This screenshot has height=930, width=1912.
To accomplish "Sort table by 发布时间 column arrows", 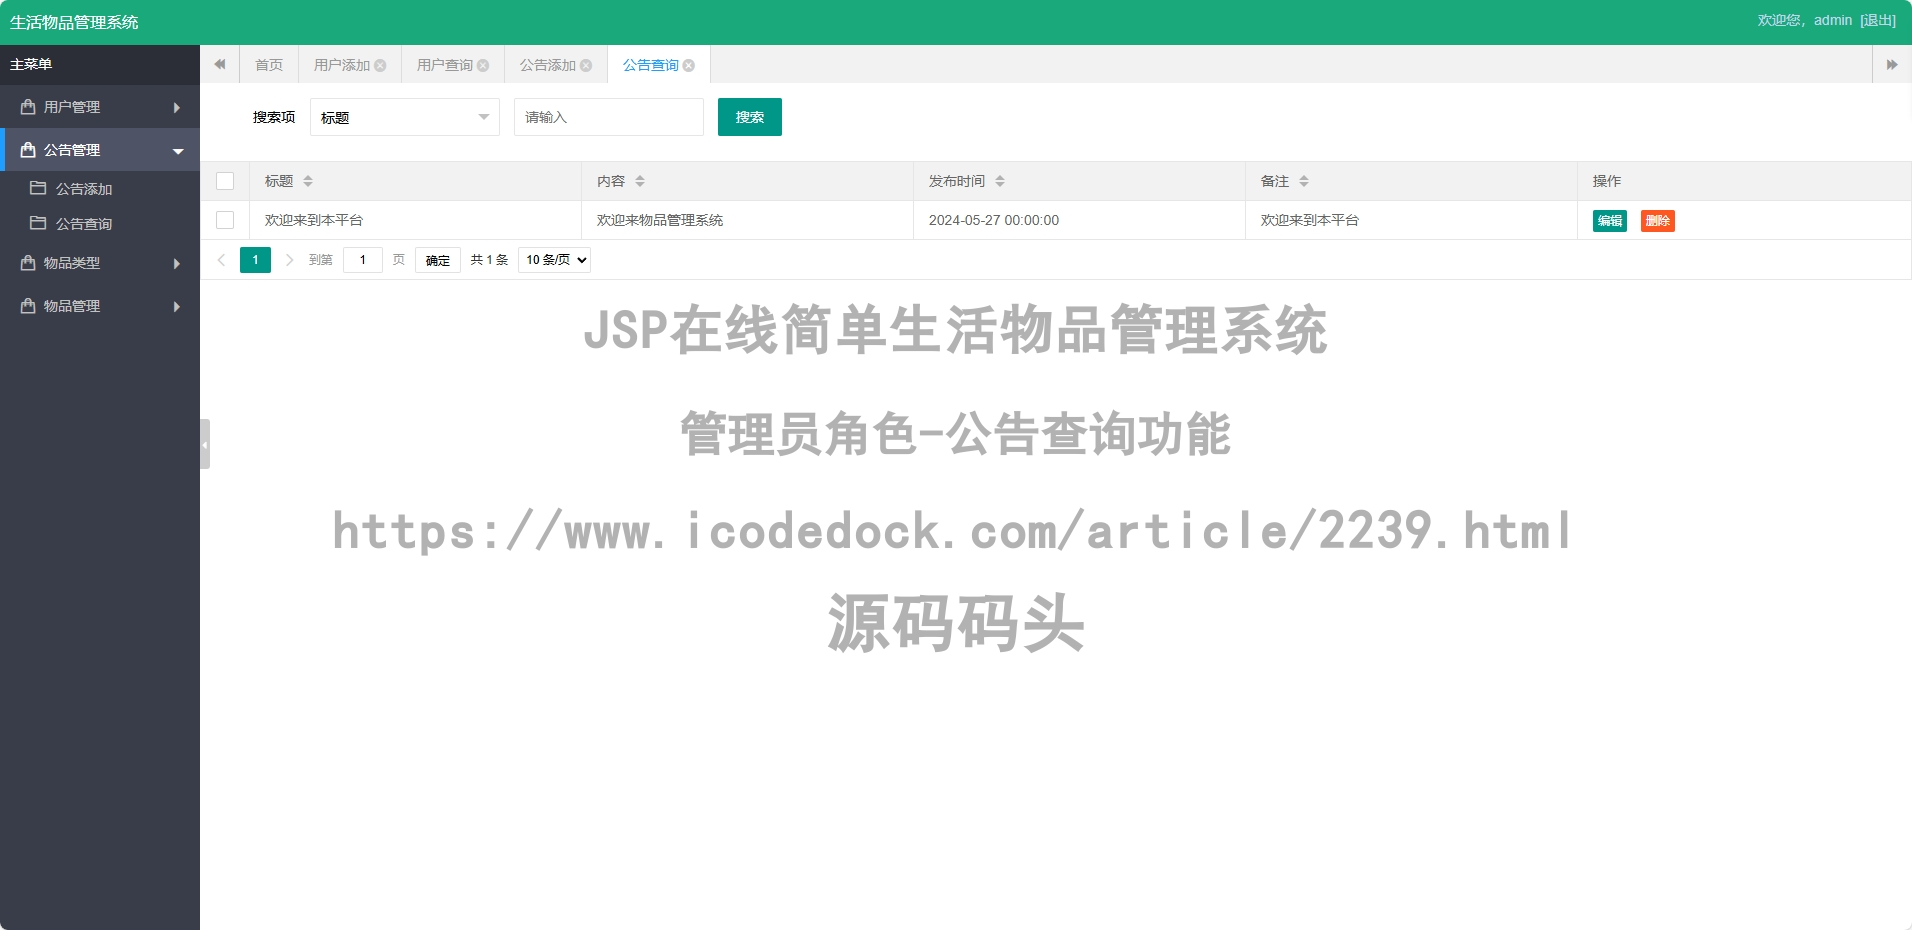I will click(x=1000, y=181).
